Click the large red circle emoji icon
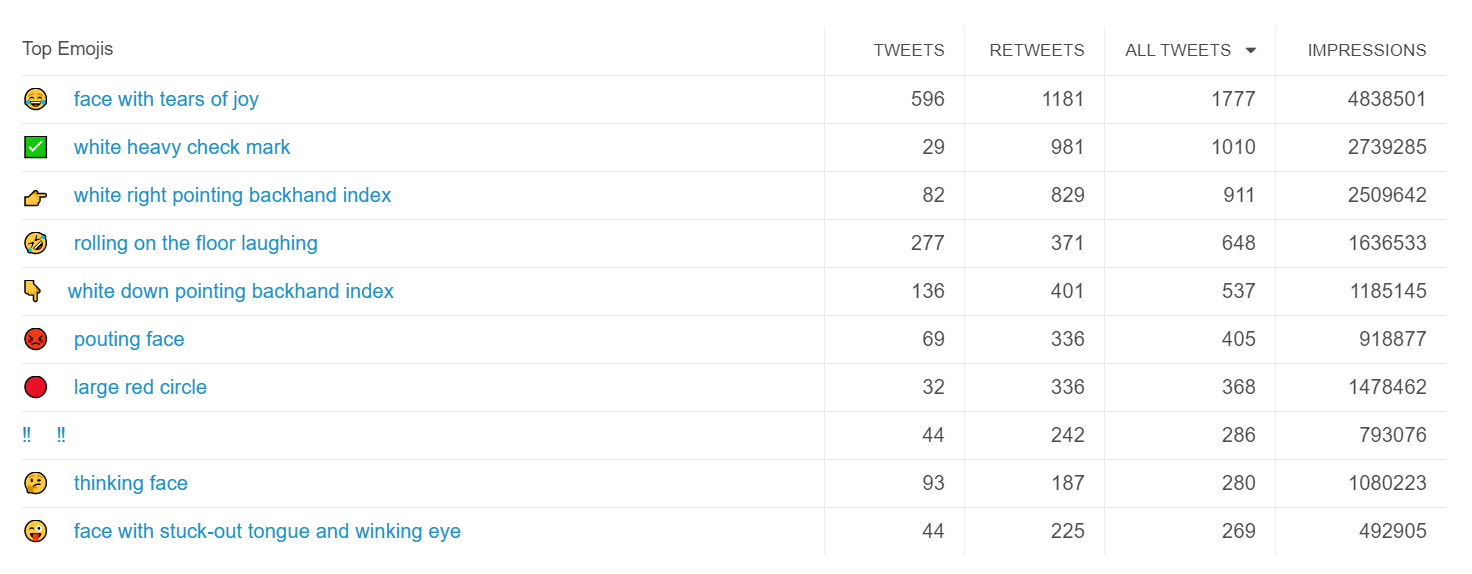1472x574 pixels. (35, 387)
